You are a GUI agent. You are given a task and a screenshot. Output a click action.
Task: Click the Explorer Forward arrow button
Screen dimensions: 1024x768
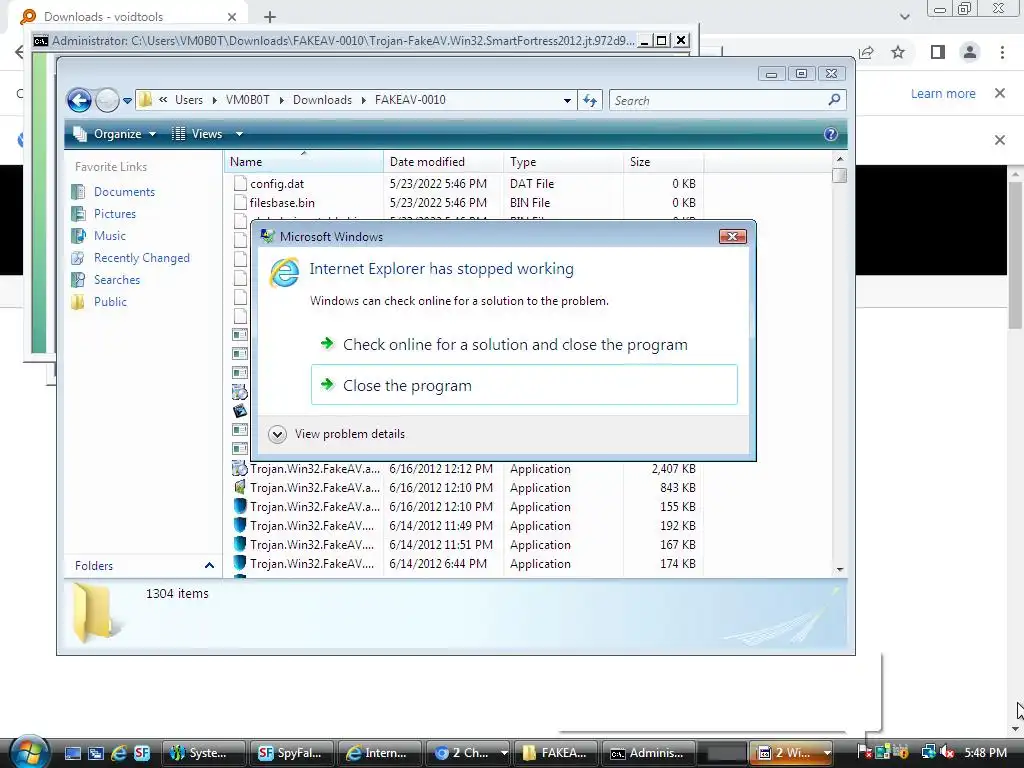pyautogui.click(x=107, y=101)
